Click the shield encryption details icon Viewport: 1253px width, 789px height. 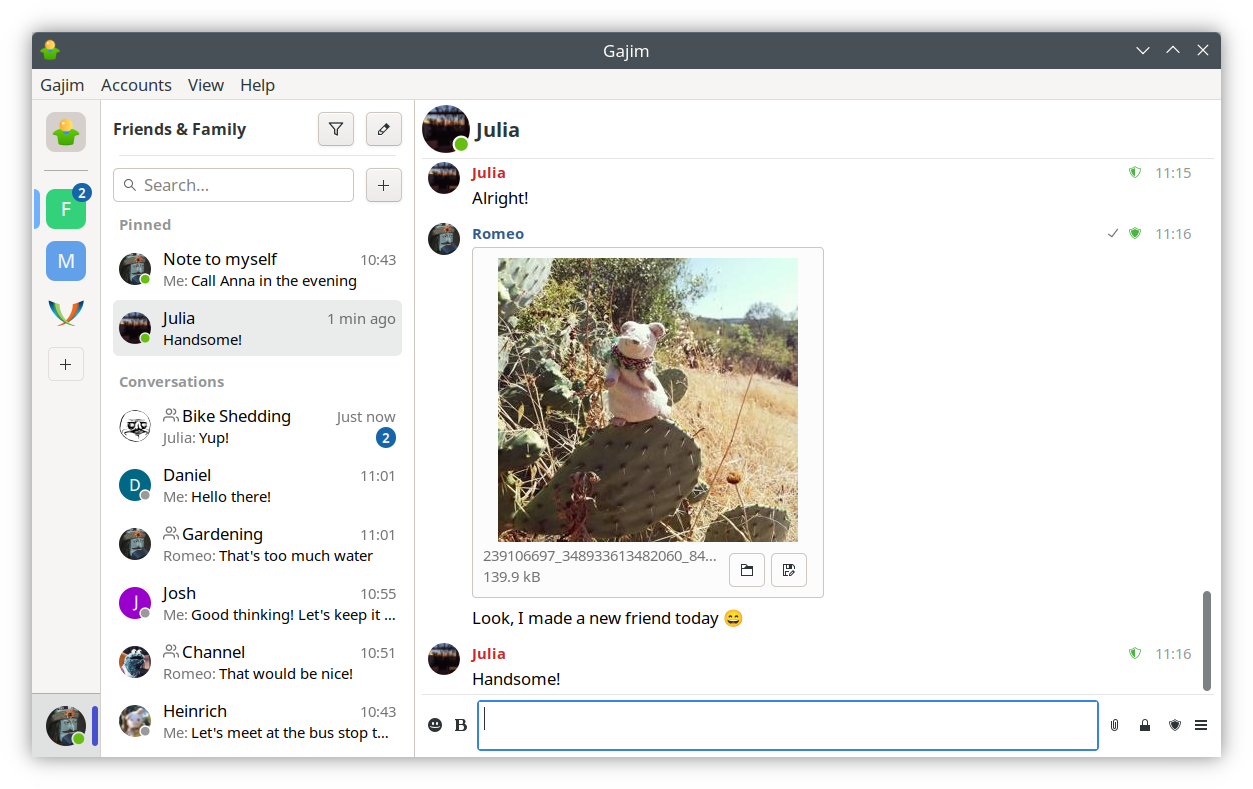click(x=1175, y=725)
